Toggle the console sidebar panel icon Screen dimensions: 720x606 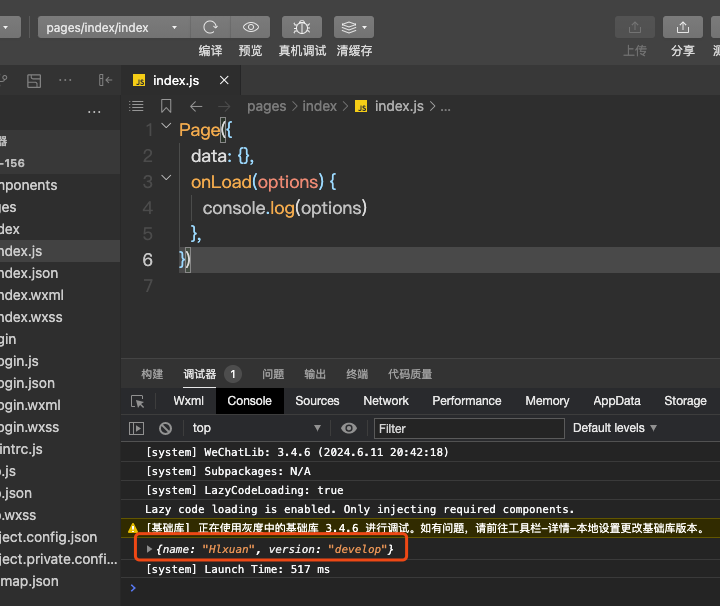click(136, 428)
